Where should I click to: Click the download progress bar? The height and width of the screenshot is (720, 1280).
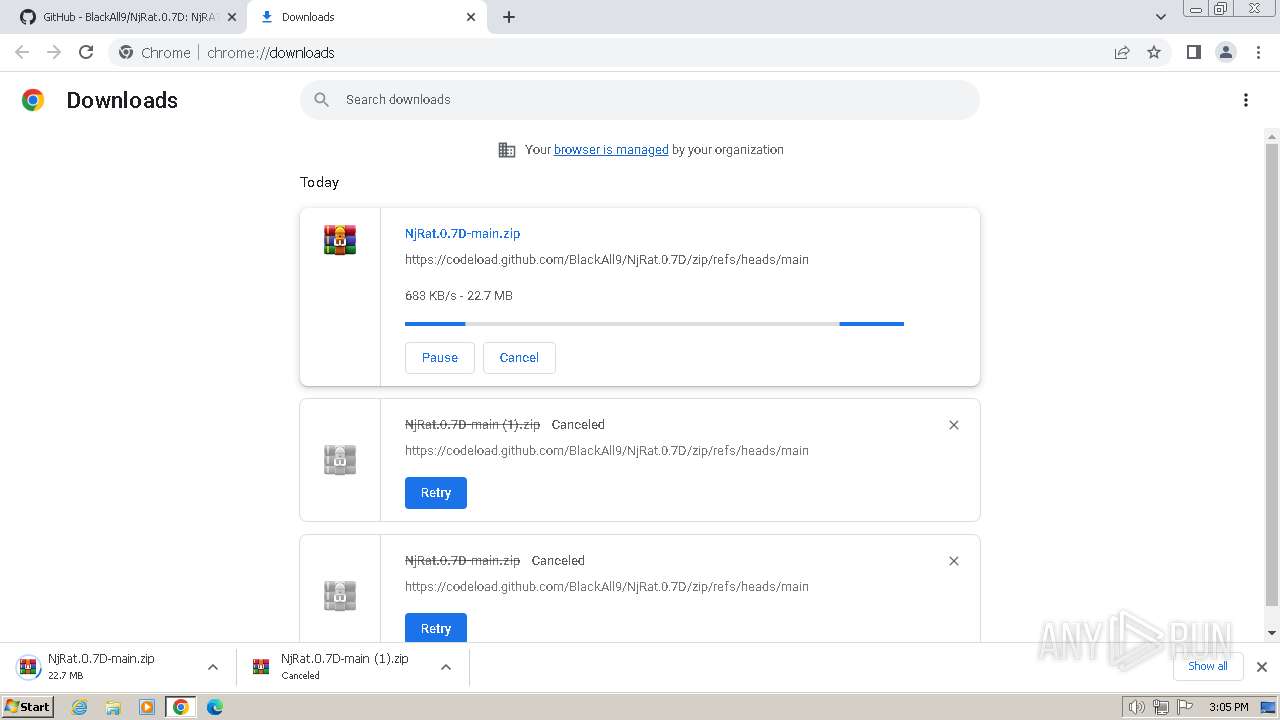(654, 324)
